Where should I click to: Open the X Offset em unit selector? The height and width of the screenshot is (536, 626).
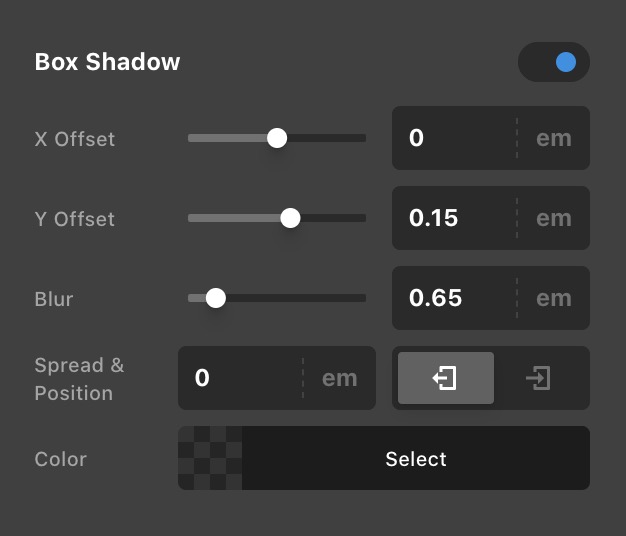pos(554,138)
